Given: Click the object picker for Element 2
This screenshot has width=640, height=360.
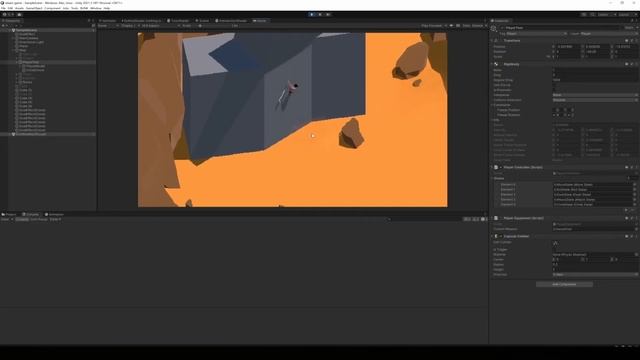Looking at the screenshot, I should tap(635, 195).
